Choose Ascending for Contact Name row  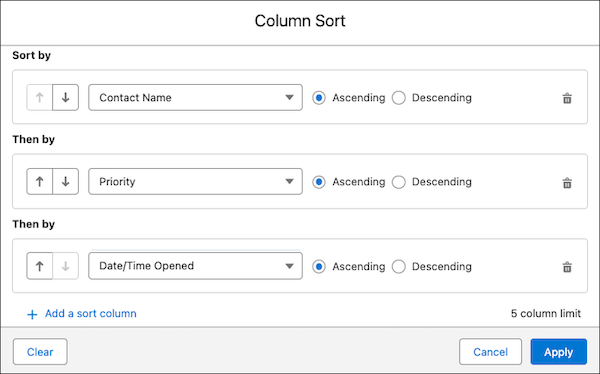pyautogui.click(x=319, y=98)
